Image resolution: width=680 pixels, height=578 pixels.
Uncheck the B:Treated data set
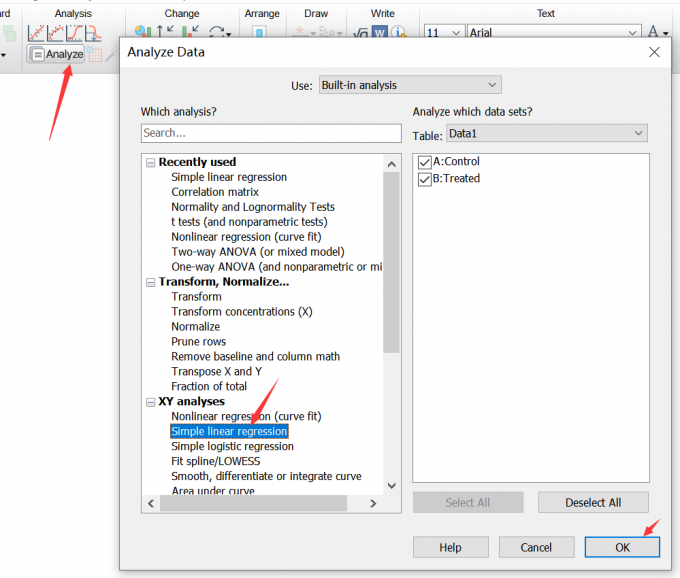pos(425,179)
